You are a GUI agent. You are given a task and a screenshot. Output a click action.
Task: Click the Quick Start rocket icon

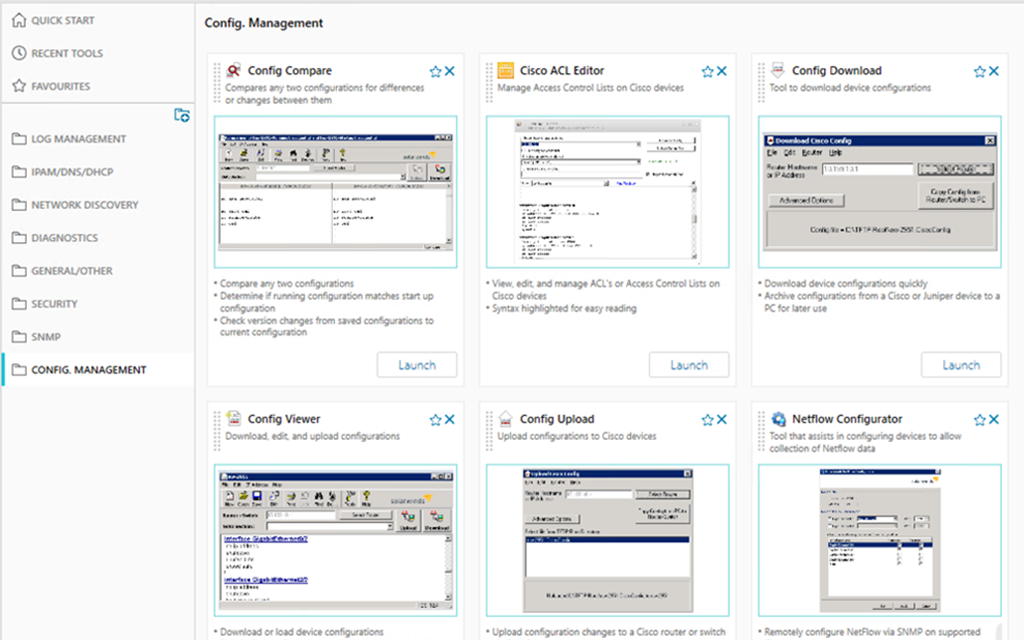pos(18,20)
